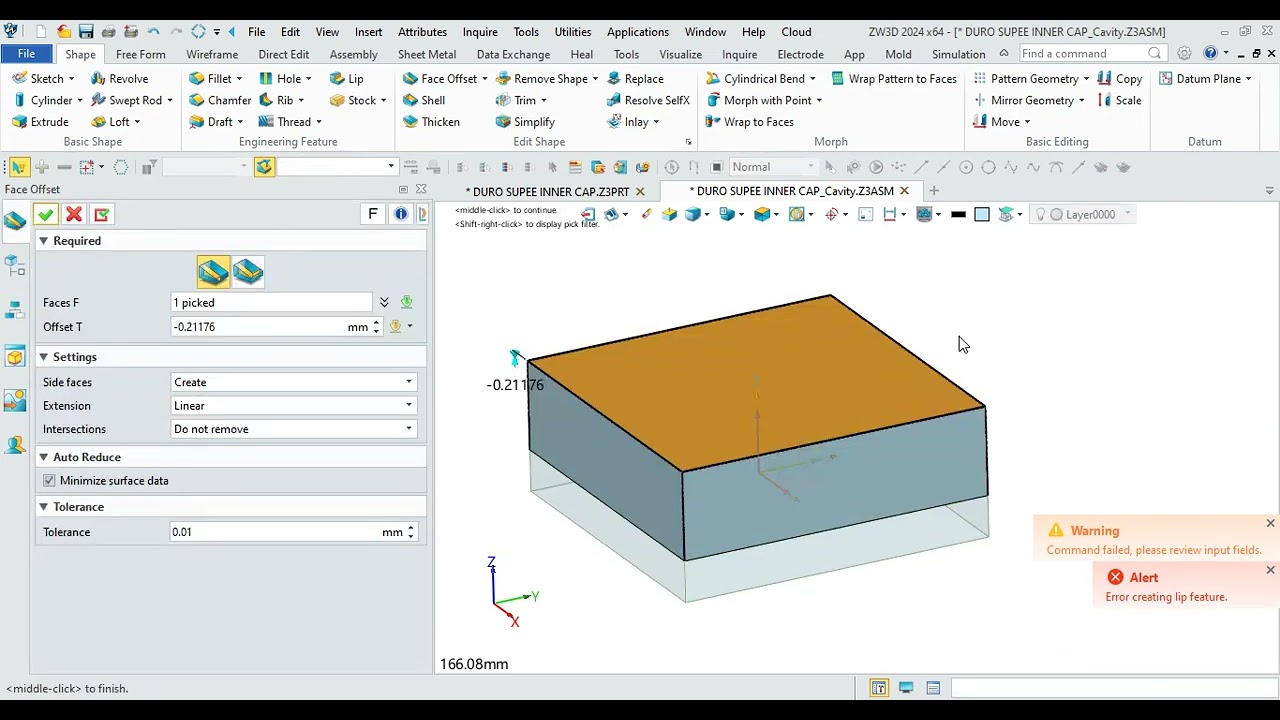Toggle Layer0000 light bulb visibility
This screenshot has height=720, width=1280.
coord(1040,214)
